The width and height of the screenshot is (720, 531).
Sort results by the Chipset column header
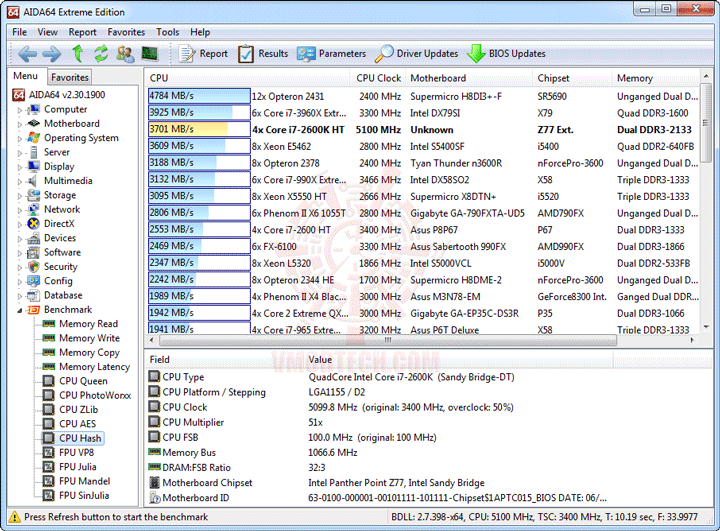(572, 78)
